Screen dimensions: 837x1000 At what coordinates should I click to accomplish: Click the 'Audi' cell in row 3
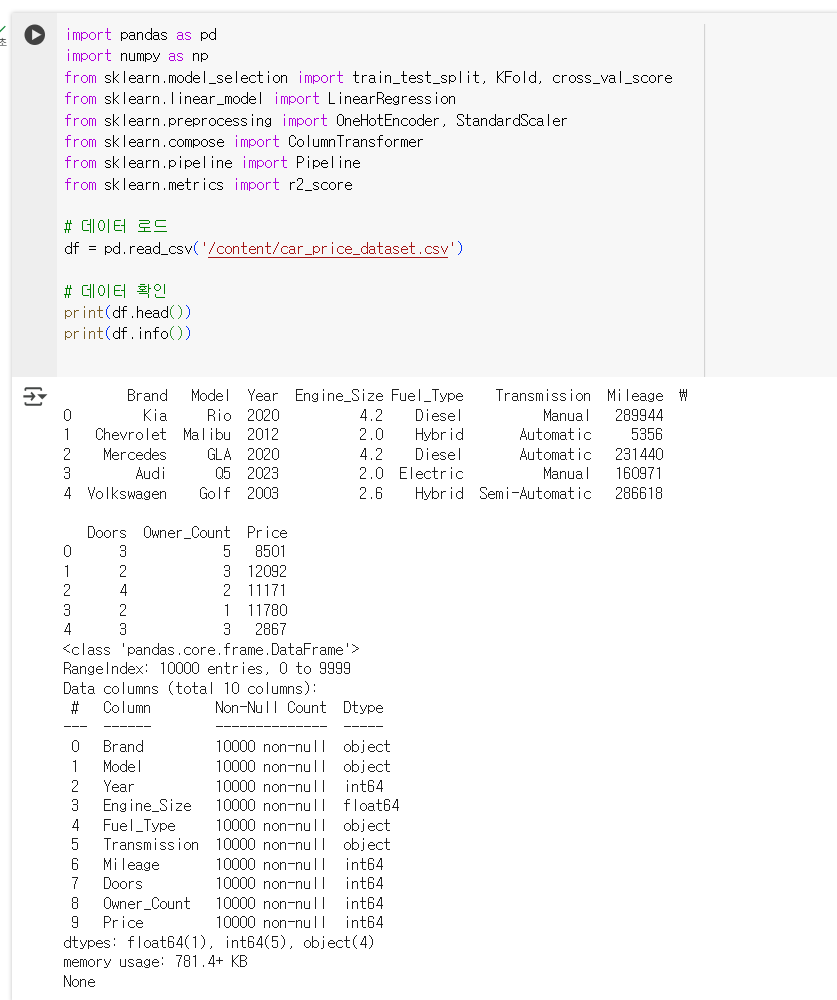(151, 474)
